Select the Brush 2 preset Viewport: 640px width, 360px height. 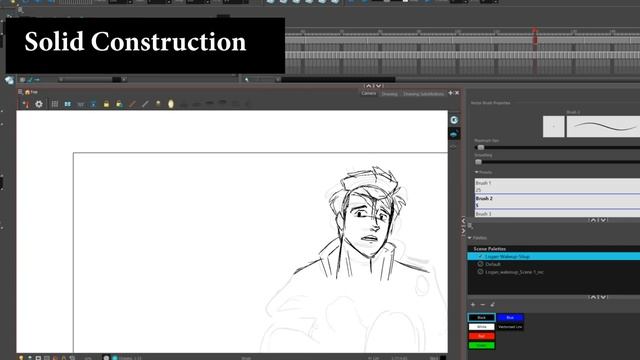coord(557,202)
